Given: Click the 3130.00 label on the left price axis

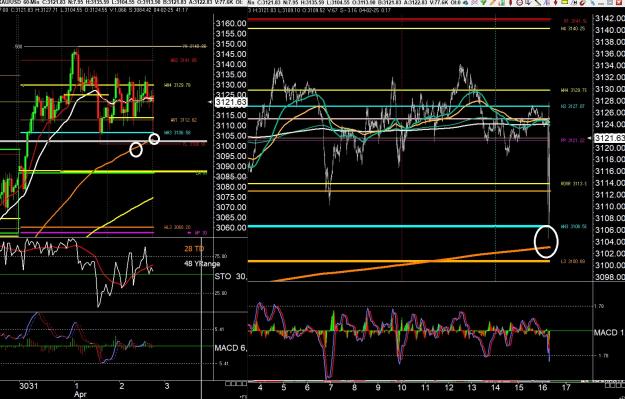Looking at the screenshot, I should coord(231,85).
